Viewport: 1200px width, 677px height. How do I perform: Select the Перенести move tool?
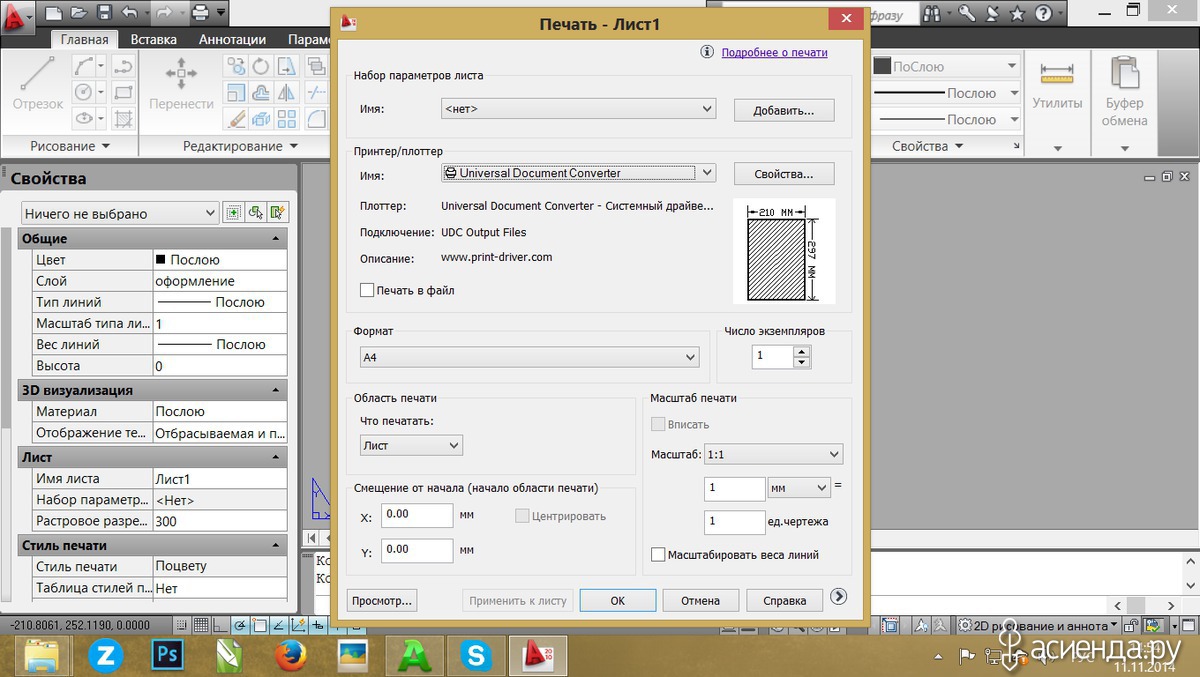click(x=181, y=84)
